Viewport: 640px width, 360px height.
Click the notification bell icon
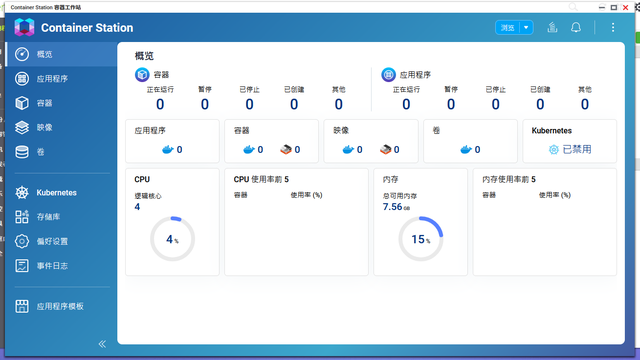point(576,27)
